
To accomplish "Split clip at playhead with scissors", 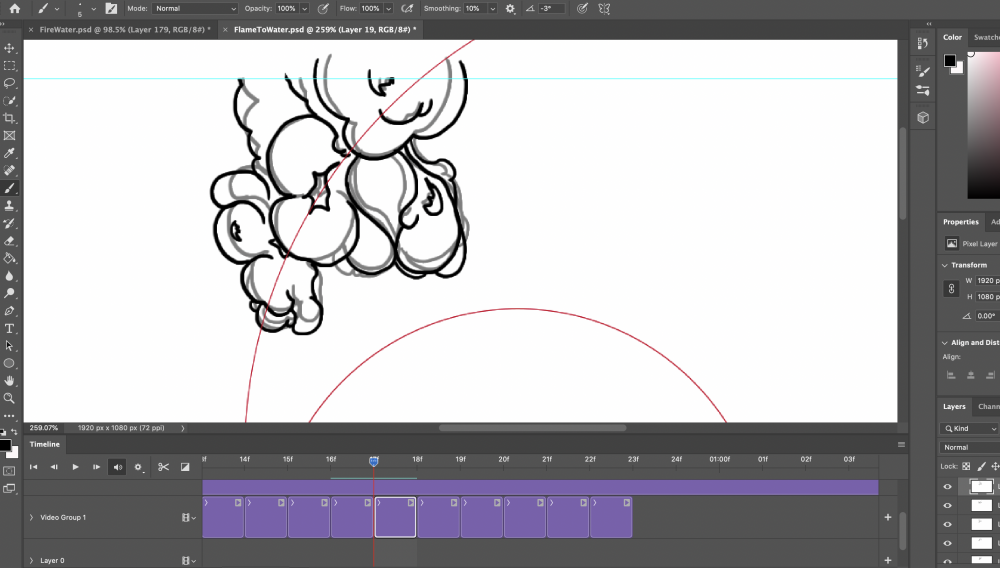I will click(164, 467).
